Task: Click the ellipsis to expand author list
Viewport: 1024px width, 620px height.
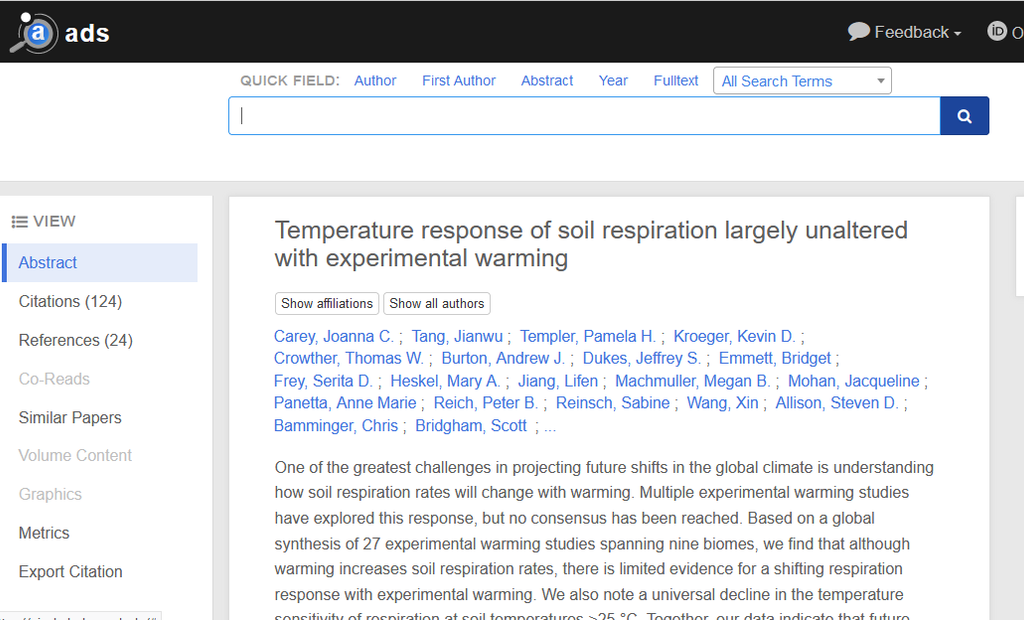Action: (x=550, y=426)
